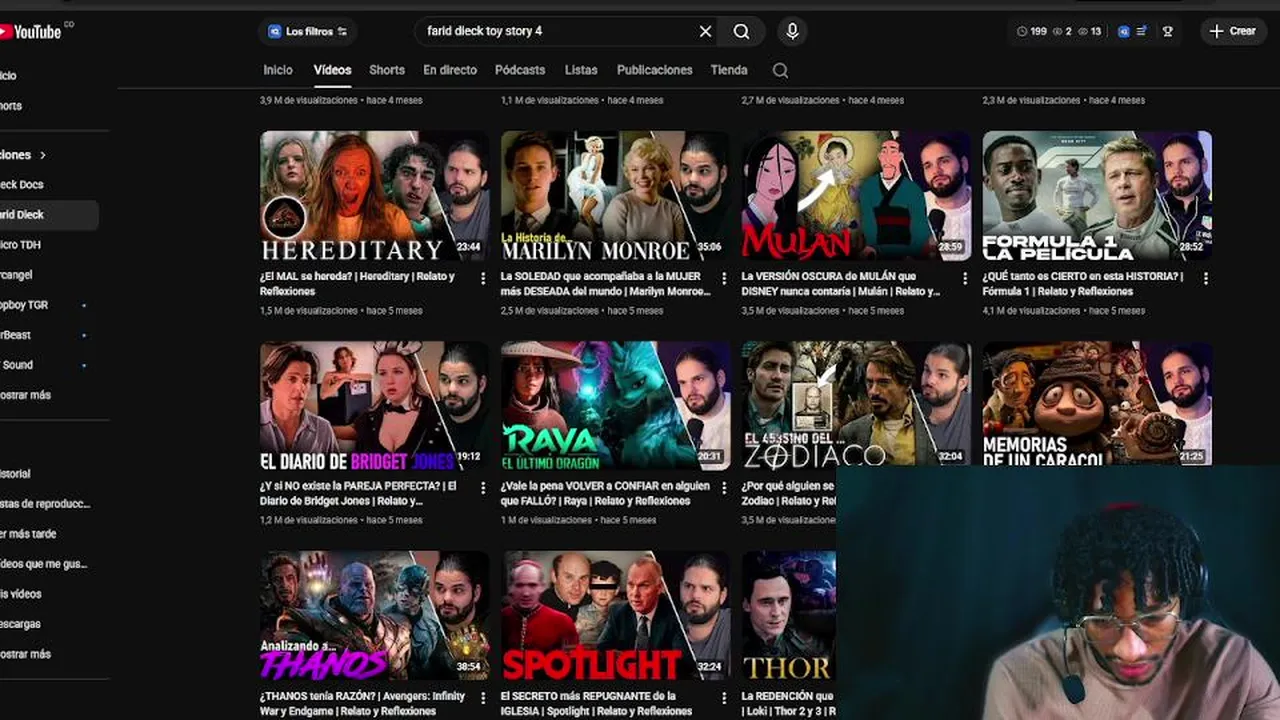
Task: Click title '¿Vale la pena VOLVER a CONFIAR'
Action: pyautogui.click(x=605, y=494)
